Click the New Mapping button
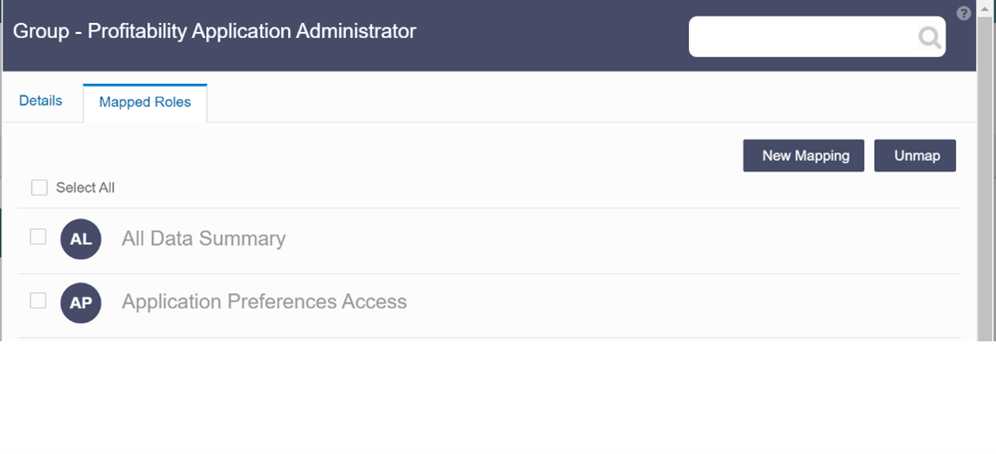This screenshot has height=454, width=996. click(804, 156)
